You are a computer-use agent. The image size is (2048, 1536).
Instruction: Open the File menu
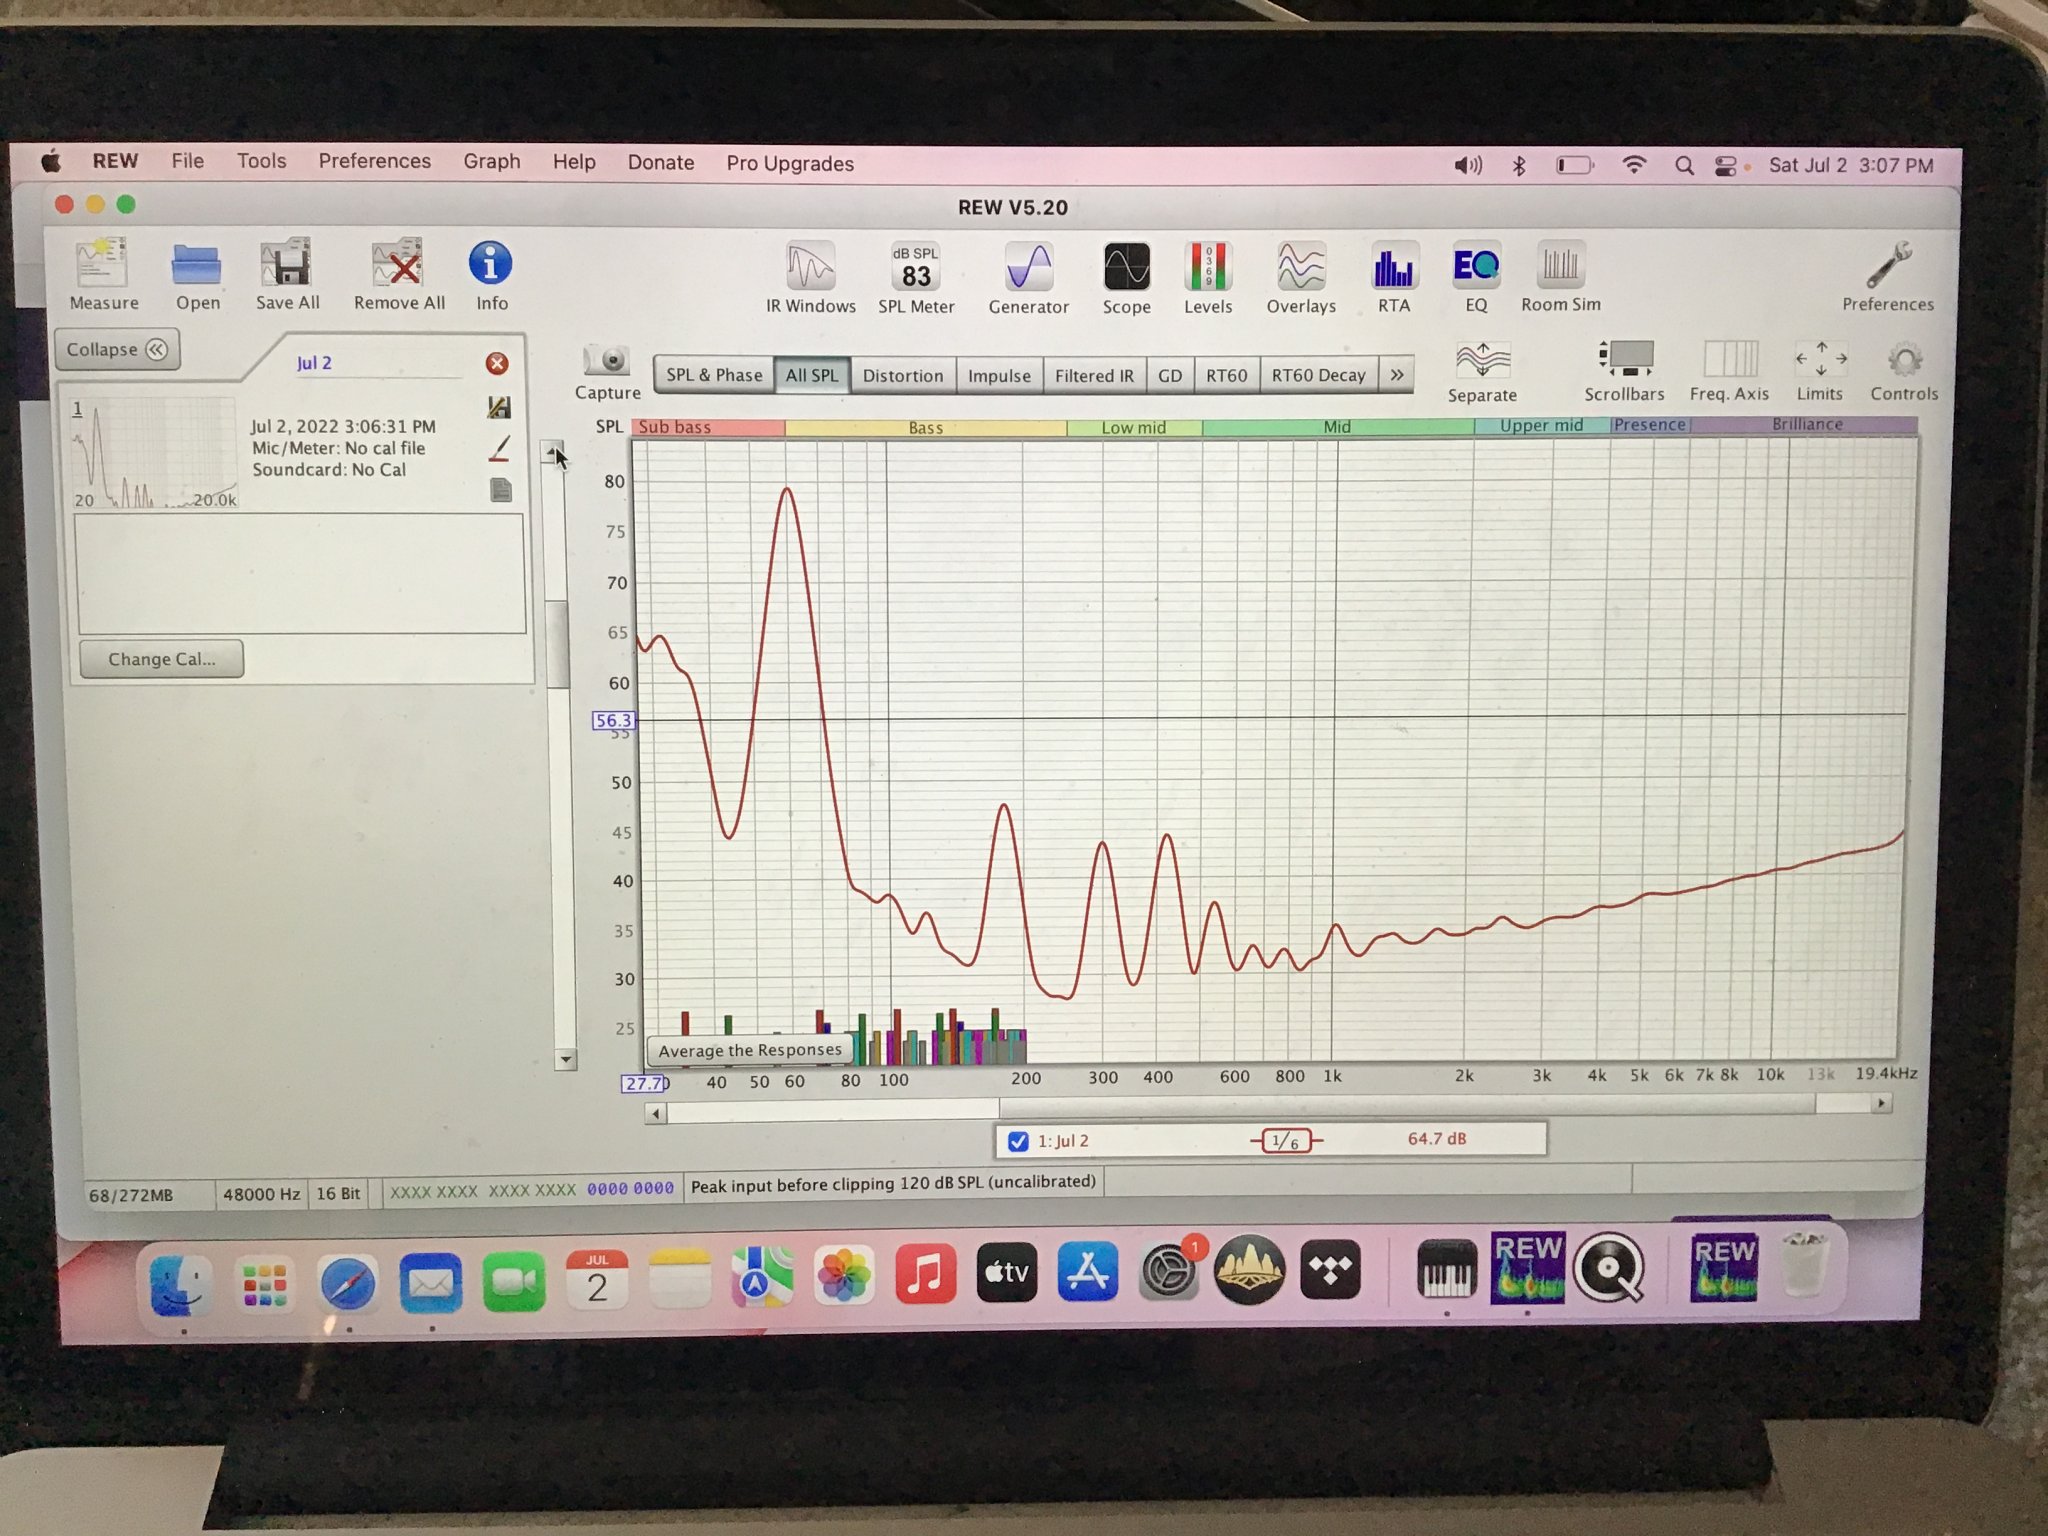click(x=187, y=161)
